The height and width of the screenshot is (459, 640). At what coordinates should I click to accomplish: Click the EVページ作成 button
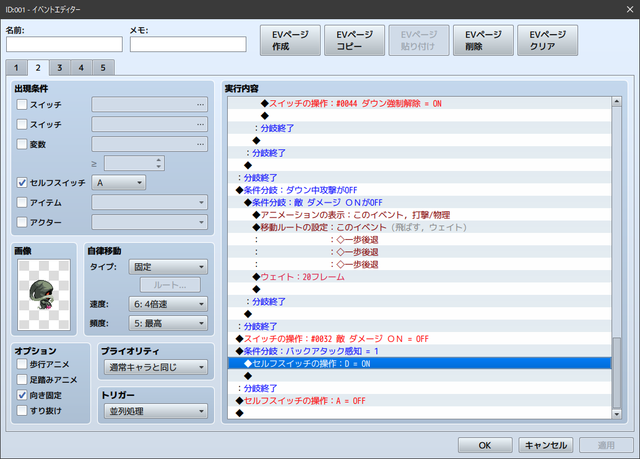(x=290, y=40)
